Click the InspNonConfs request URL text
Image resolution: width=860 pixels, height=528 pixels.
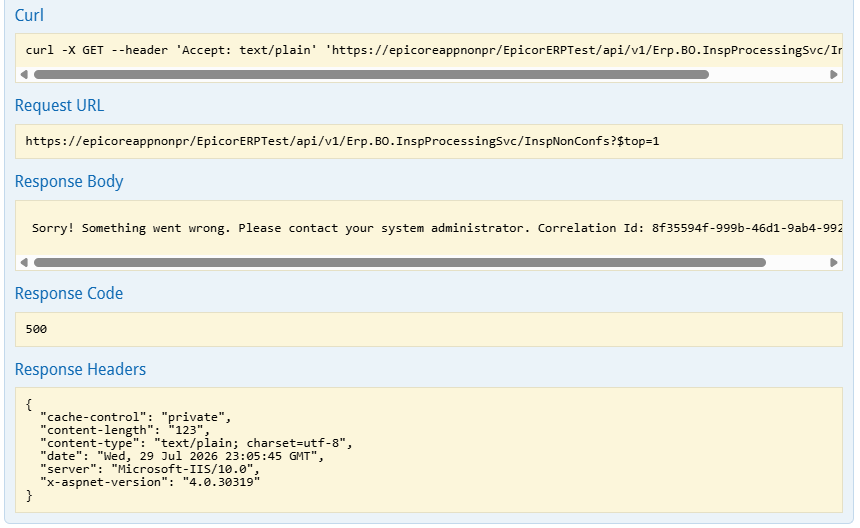point(342,141)
